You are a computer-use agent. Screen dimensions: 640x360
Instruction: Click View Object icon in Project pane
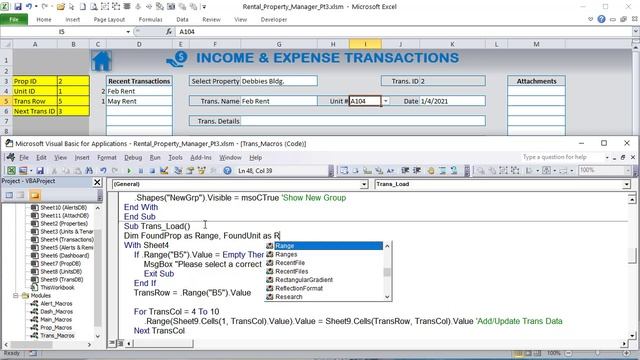coord(21,196)
